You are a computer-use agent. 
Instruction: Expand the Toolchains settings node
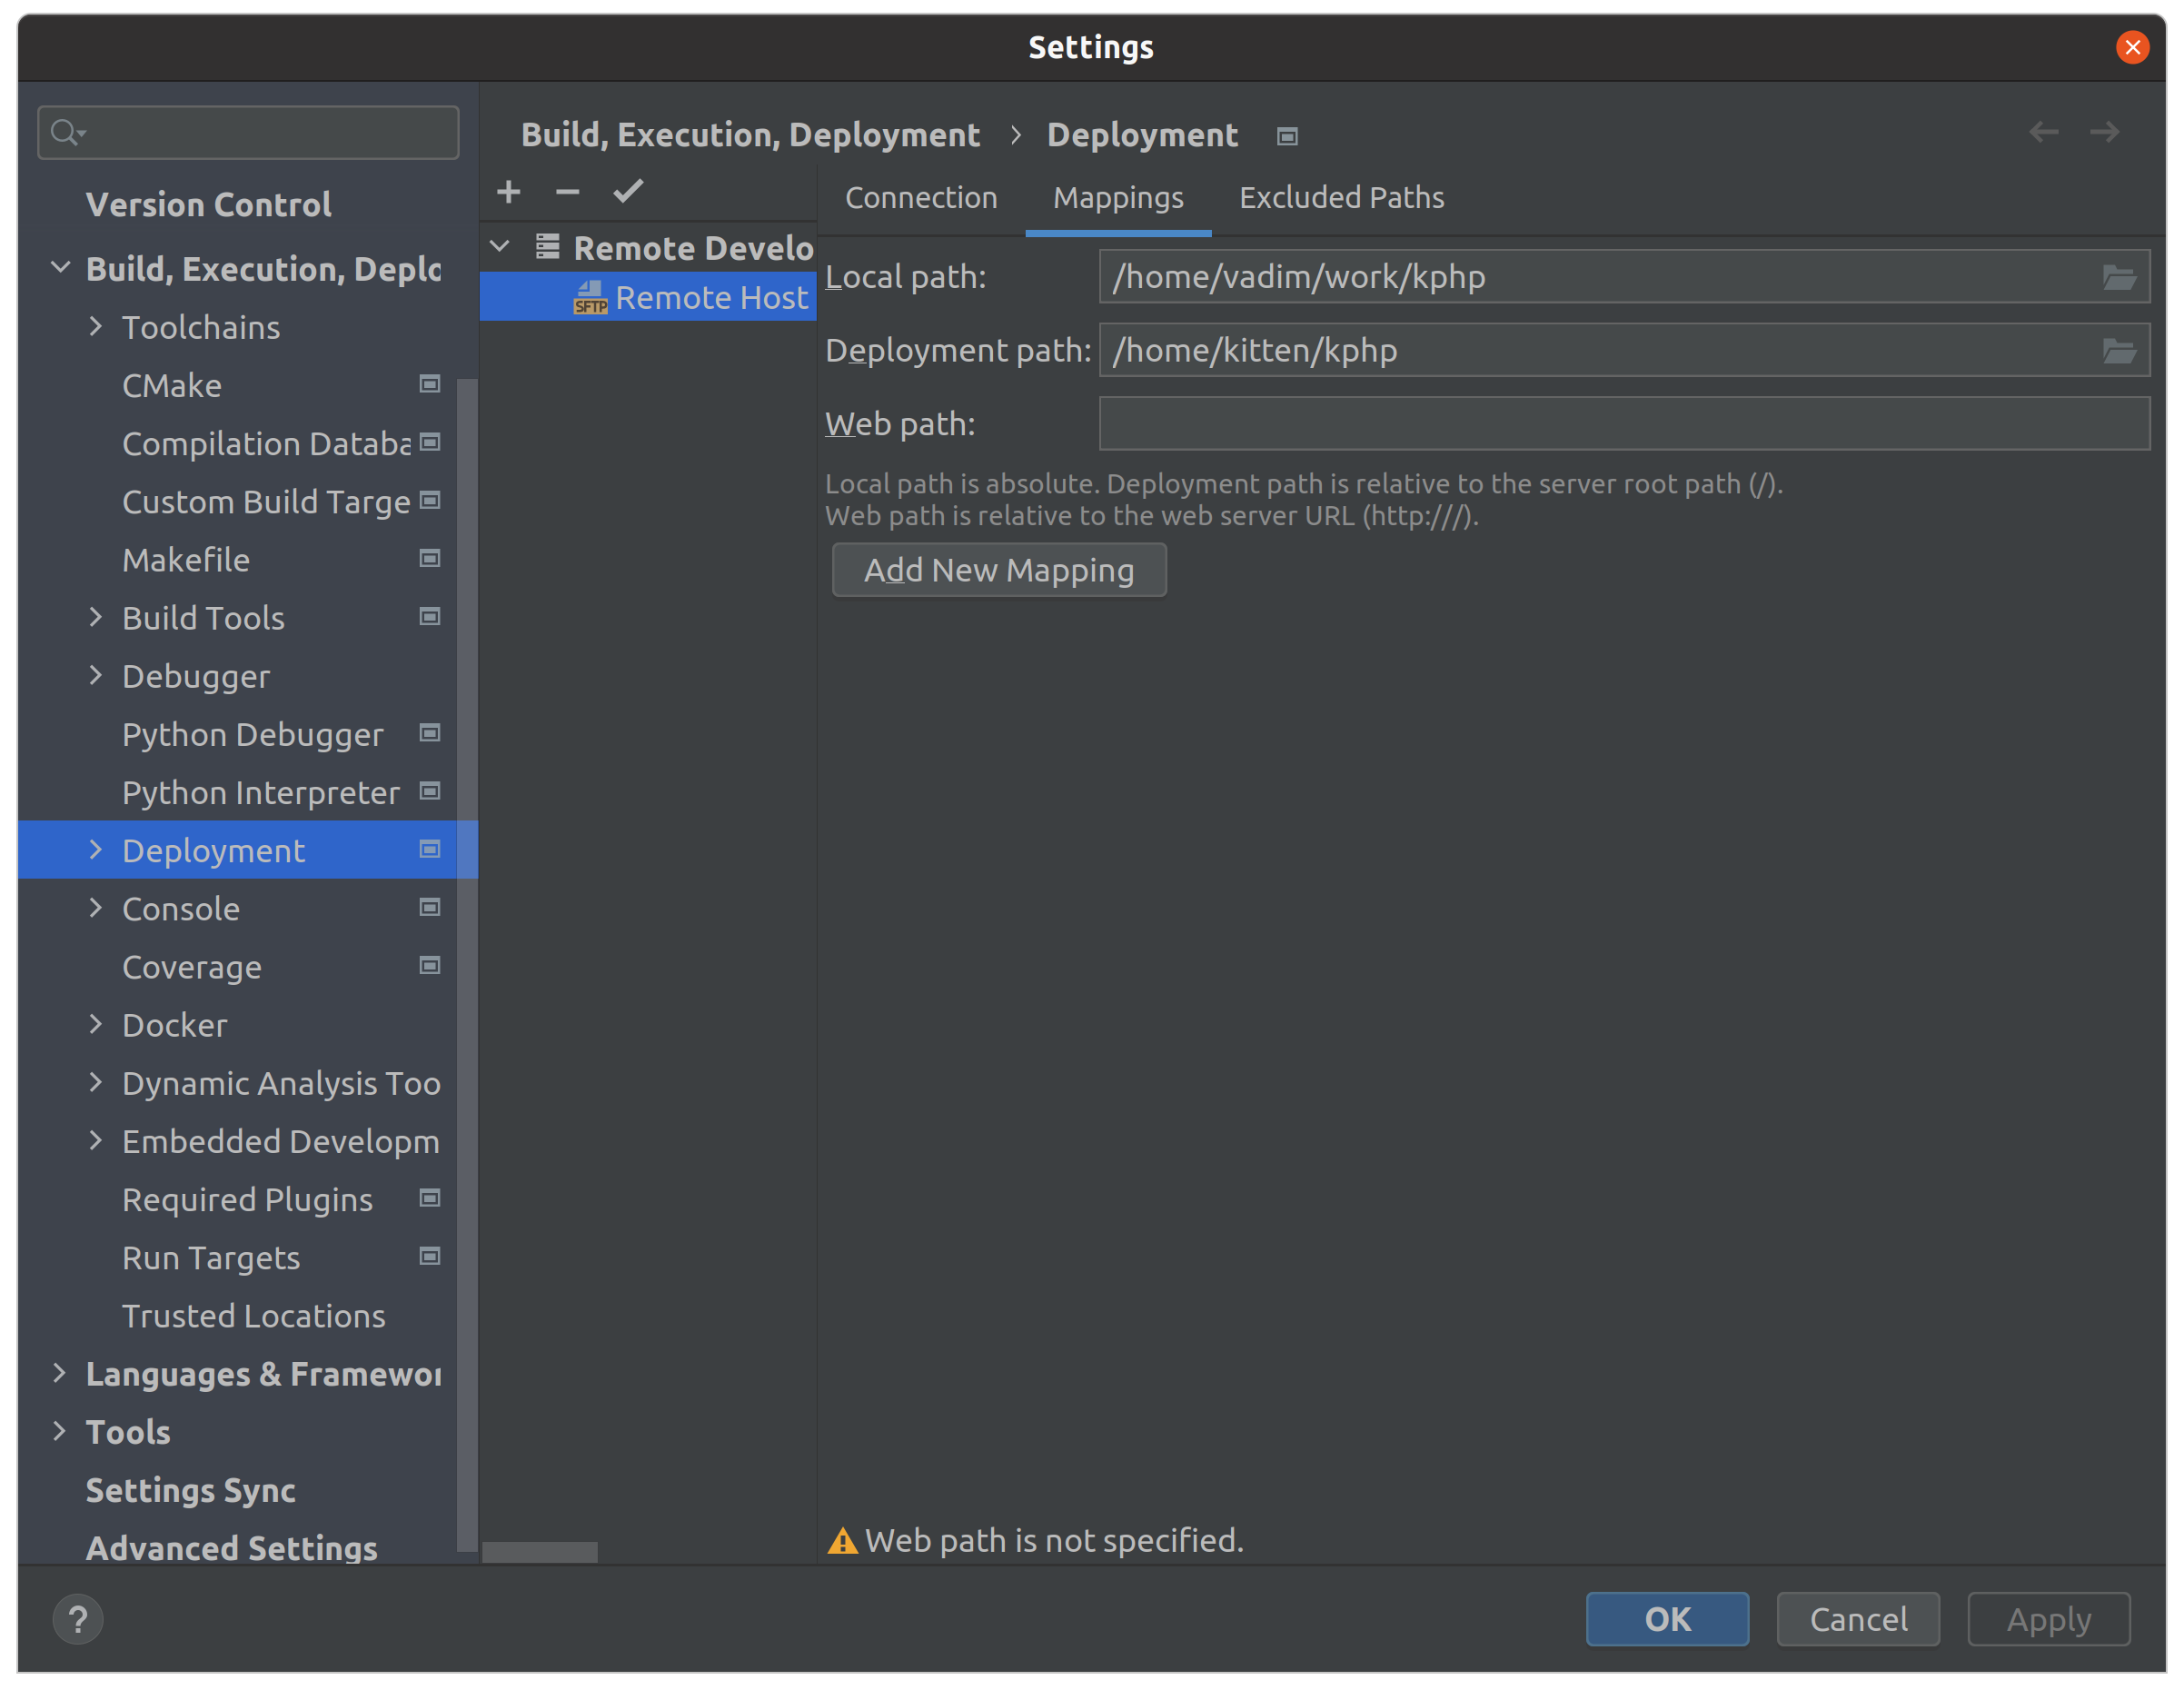pyautogui.click(x=96, y=326)
